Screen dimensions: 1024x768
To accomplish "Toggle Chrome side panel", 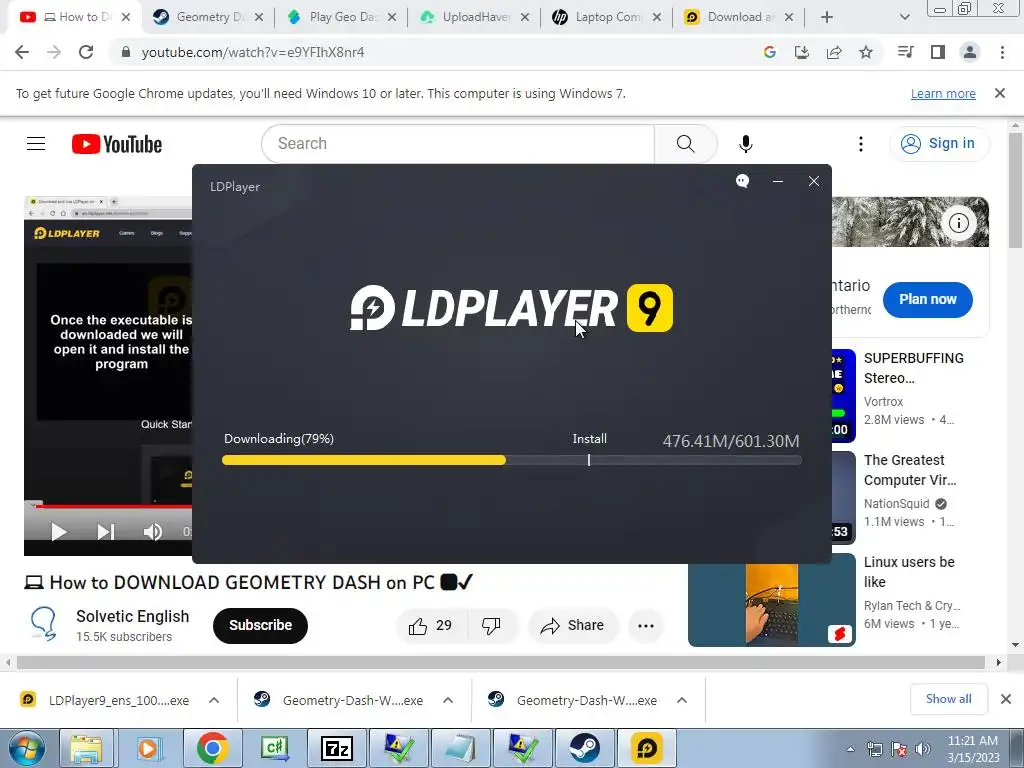I will click(938, 52).
